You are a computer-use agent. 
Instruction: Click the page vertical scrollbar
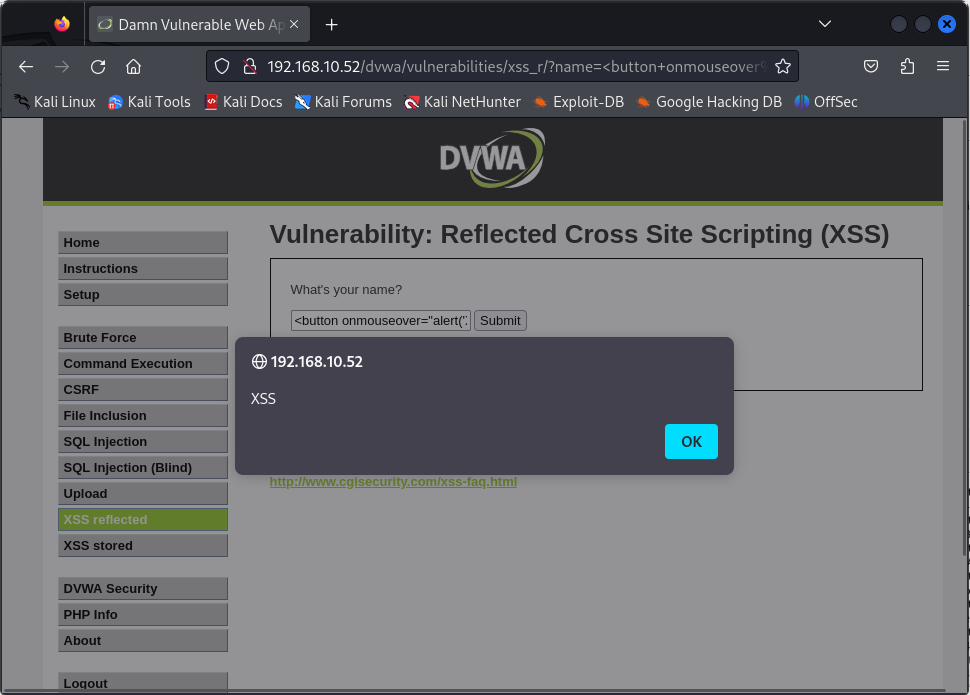966,337
